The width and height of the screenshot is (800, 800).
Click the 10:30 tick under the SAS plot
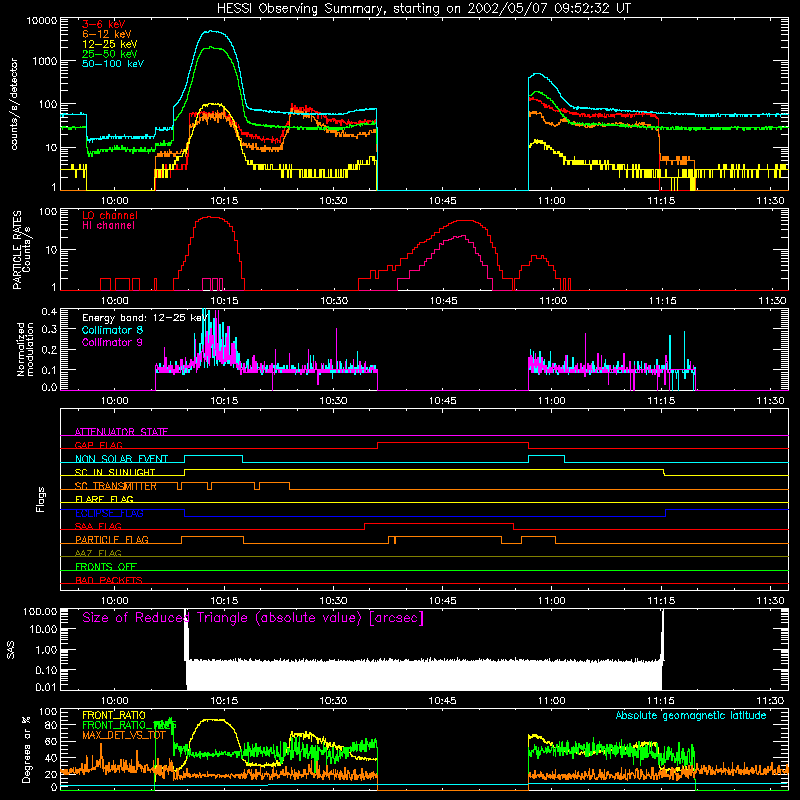(333, 701)
